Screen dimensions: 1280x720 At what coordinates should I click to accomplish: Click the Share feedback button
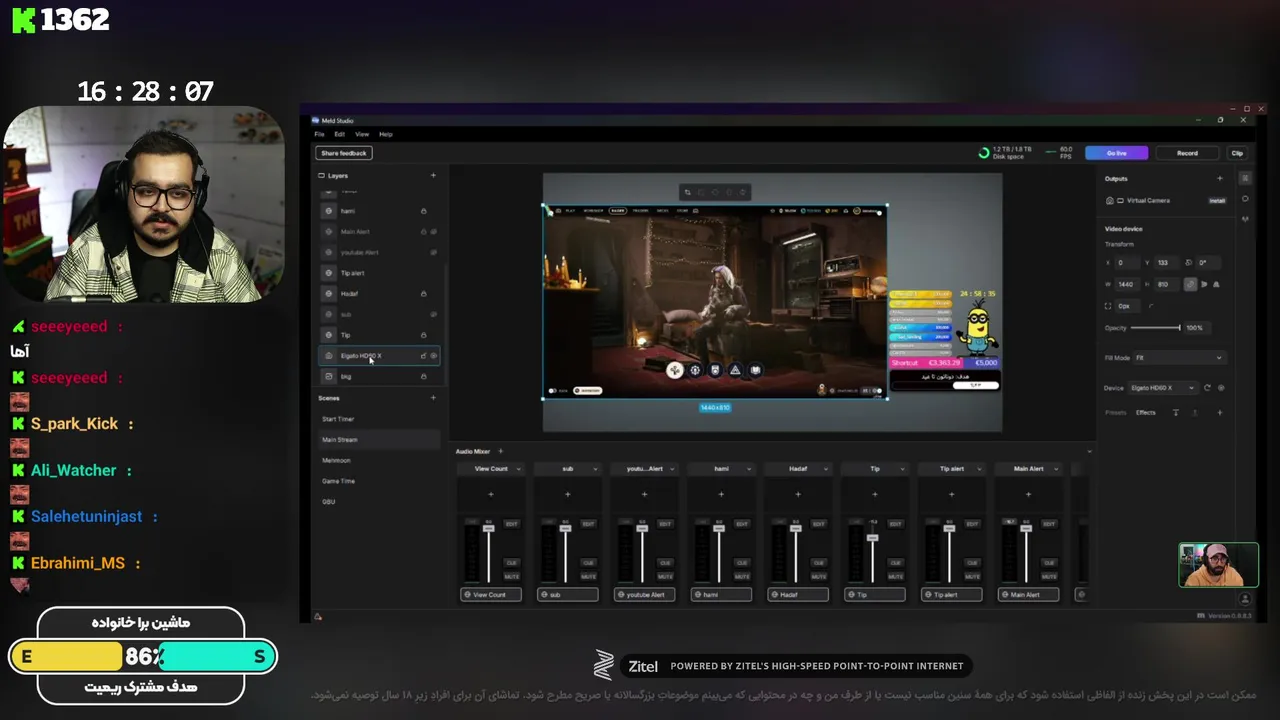pyautogui.click(x=344, y=153)
